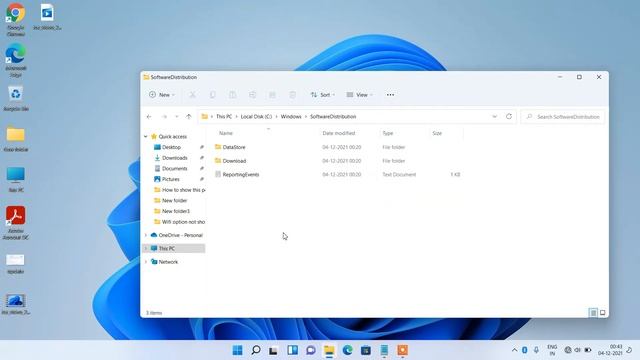Viewport: 640px width, 360px height.
Task: Select 'New folder' in navigation pane
Action: pos(174,200)
